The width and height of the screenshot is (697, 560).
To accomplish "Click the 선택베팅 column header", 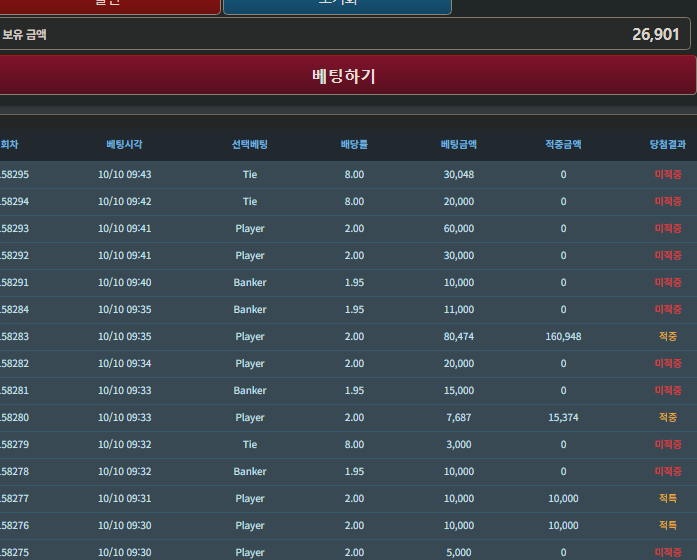I will pyautogui.click(x=250, y=144).
